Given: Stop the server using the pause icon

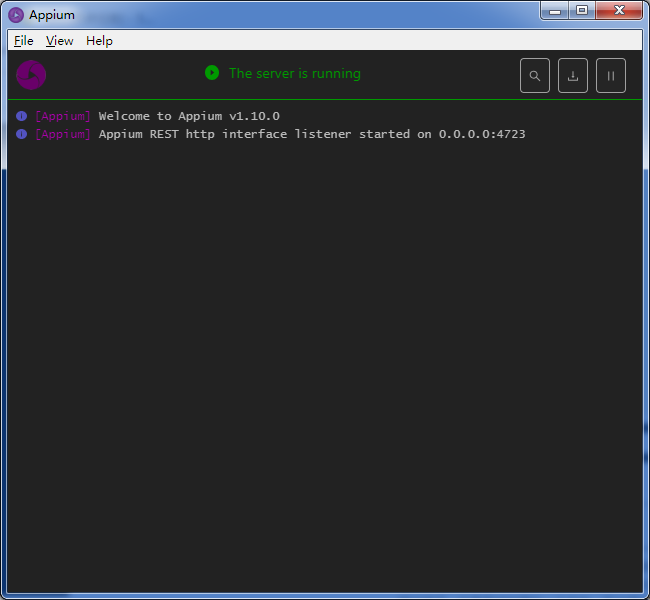Looking at the screenshot, I should pyautogui.click(x=611, y=76).
